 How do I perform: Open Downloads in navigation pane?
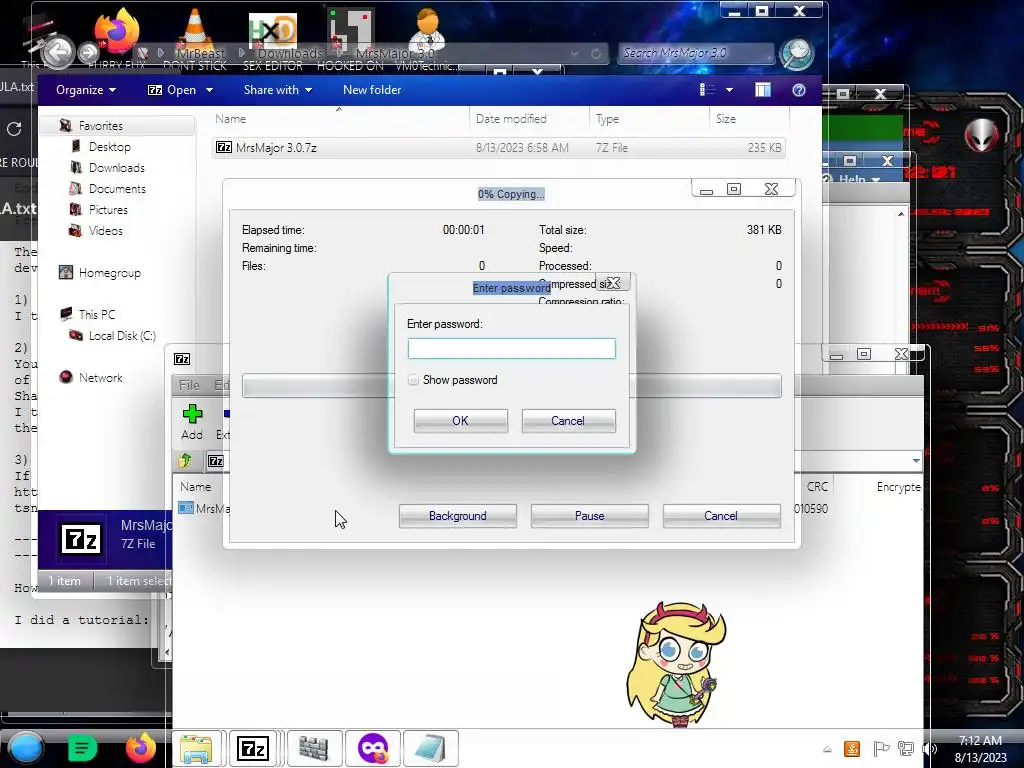tap(116, 167)
